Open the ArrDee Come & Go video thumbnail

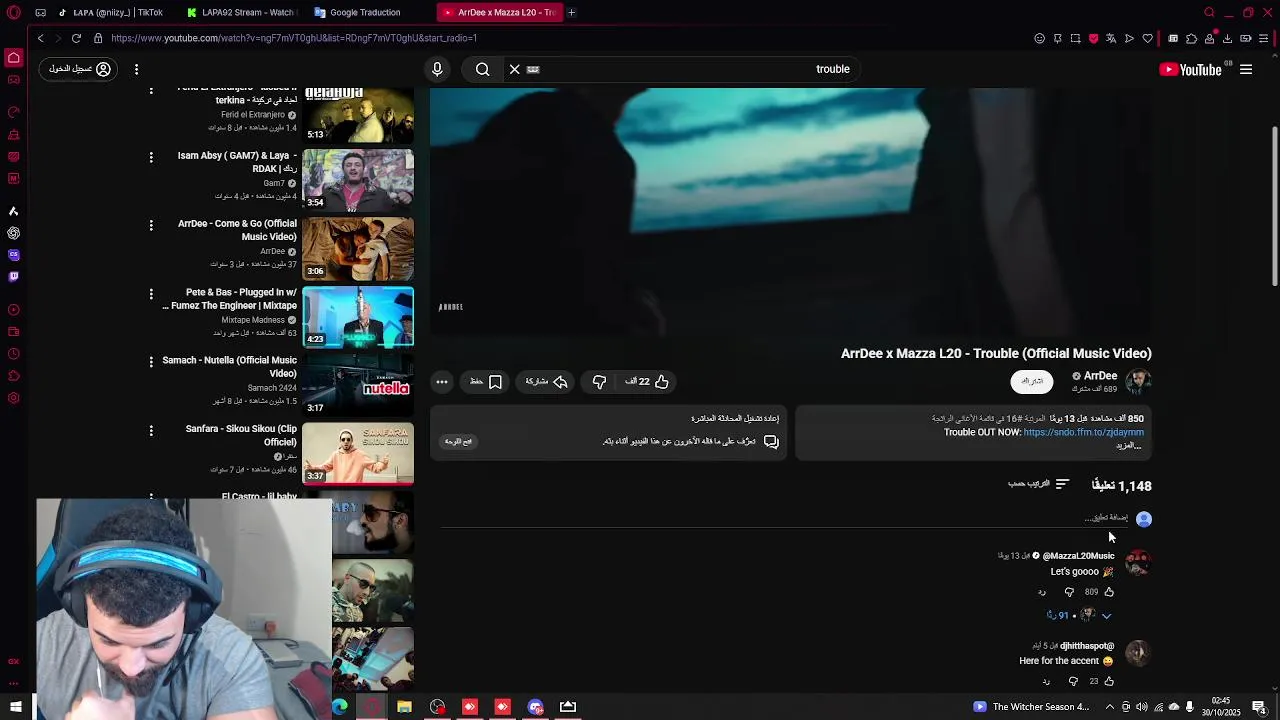coord(358,248)
